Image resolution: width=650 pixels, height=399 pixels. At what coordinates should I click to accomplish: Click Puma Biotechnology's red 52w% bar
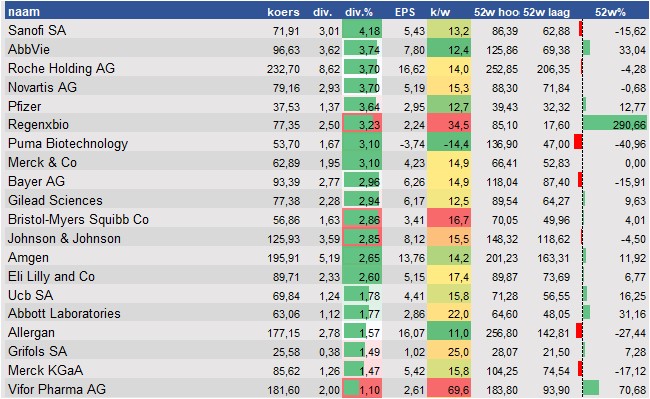(x=578, y=142)
